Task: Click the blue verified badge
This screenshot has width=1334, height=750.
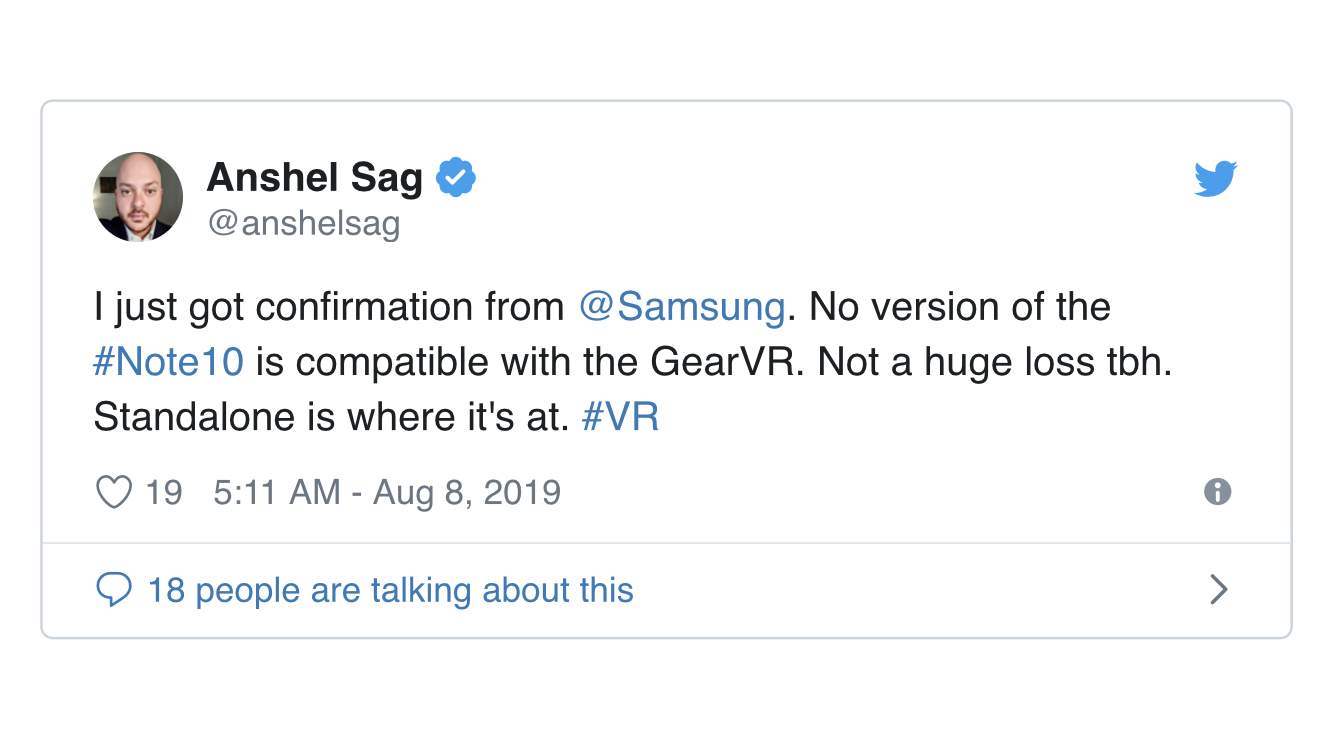Action: tap(456, 178)
